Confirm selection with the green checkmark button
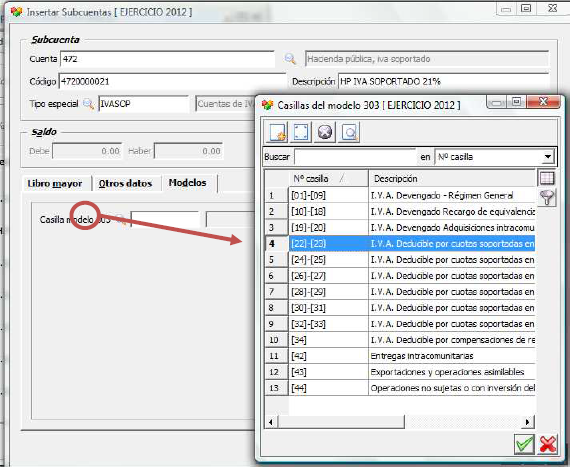The image size is (572, 467). tap(524, 444)
